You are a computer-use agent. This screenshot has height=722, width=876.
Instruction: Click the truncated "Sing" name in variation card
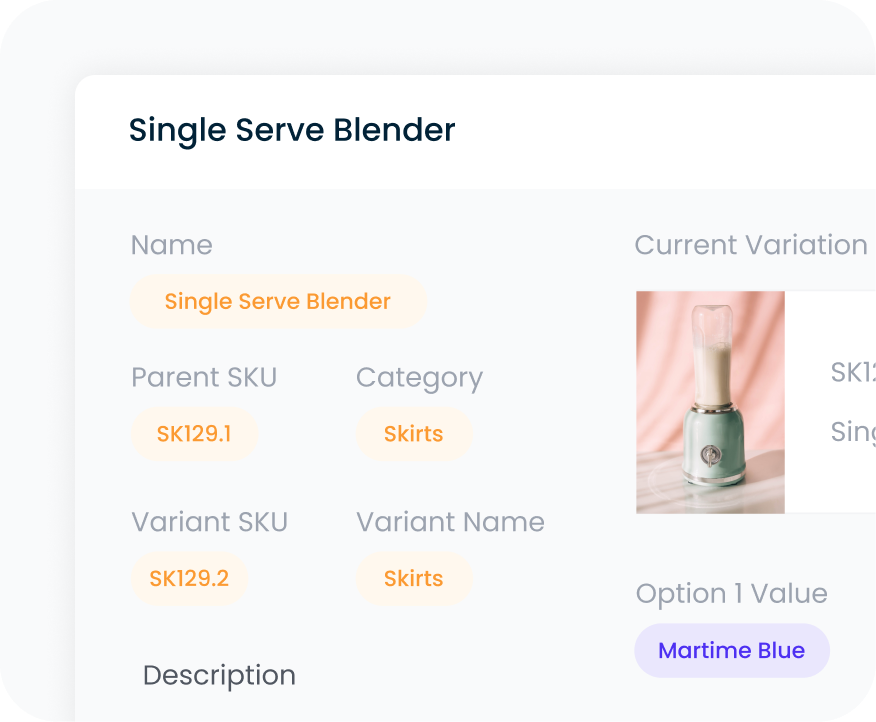[x=853, y=432]
